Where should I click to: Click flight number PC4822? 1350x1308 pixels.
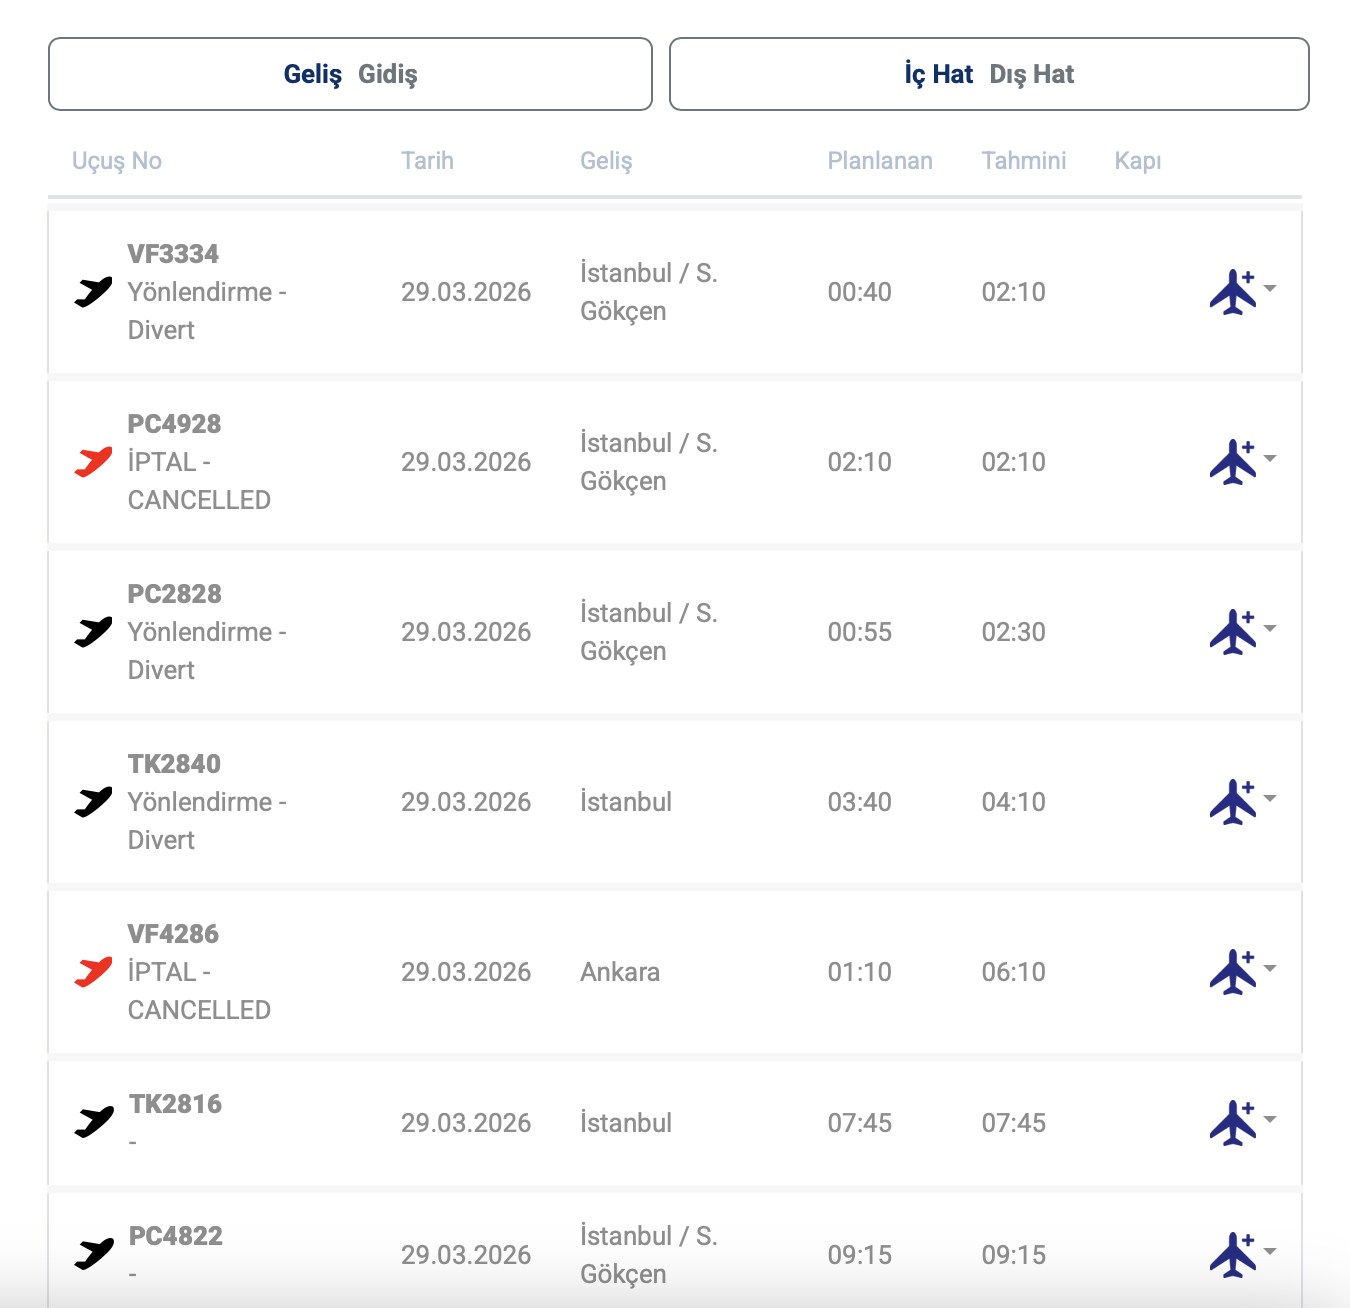pyautogui.click(x=176, y=1236)
